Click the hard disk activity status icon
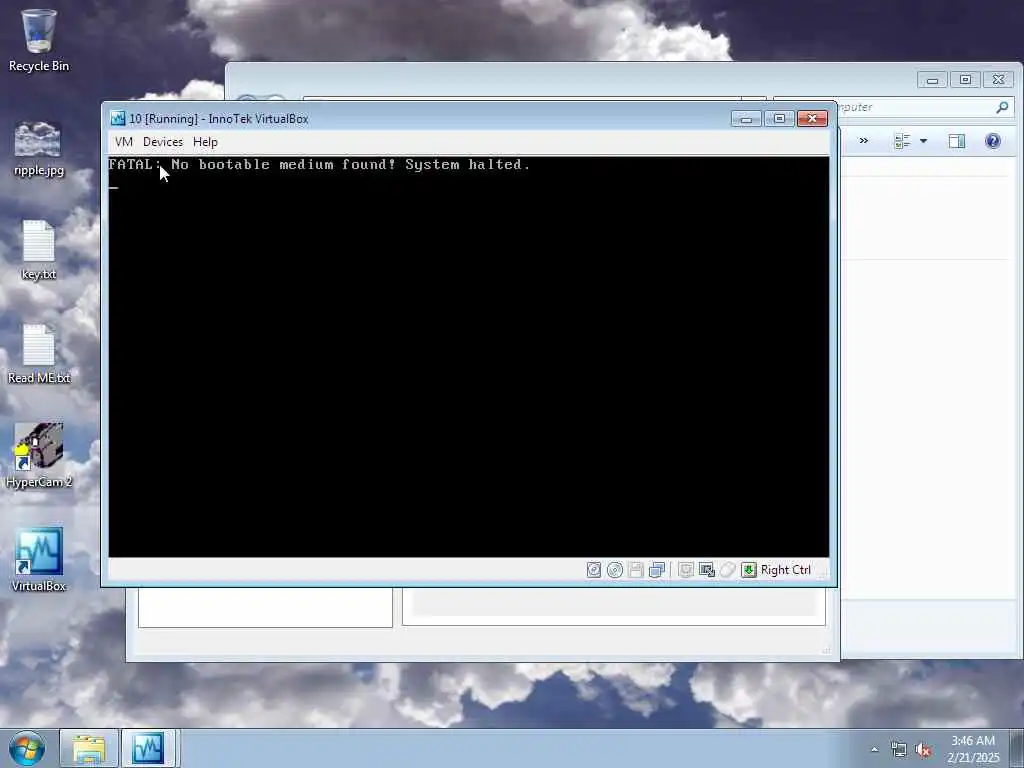The height and width of the screenshot is (768, 1024). tap(594, 570)
